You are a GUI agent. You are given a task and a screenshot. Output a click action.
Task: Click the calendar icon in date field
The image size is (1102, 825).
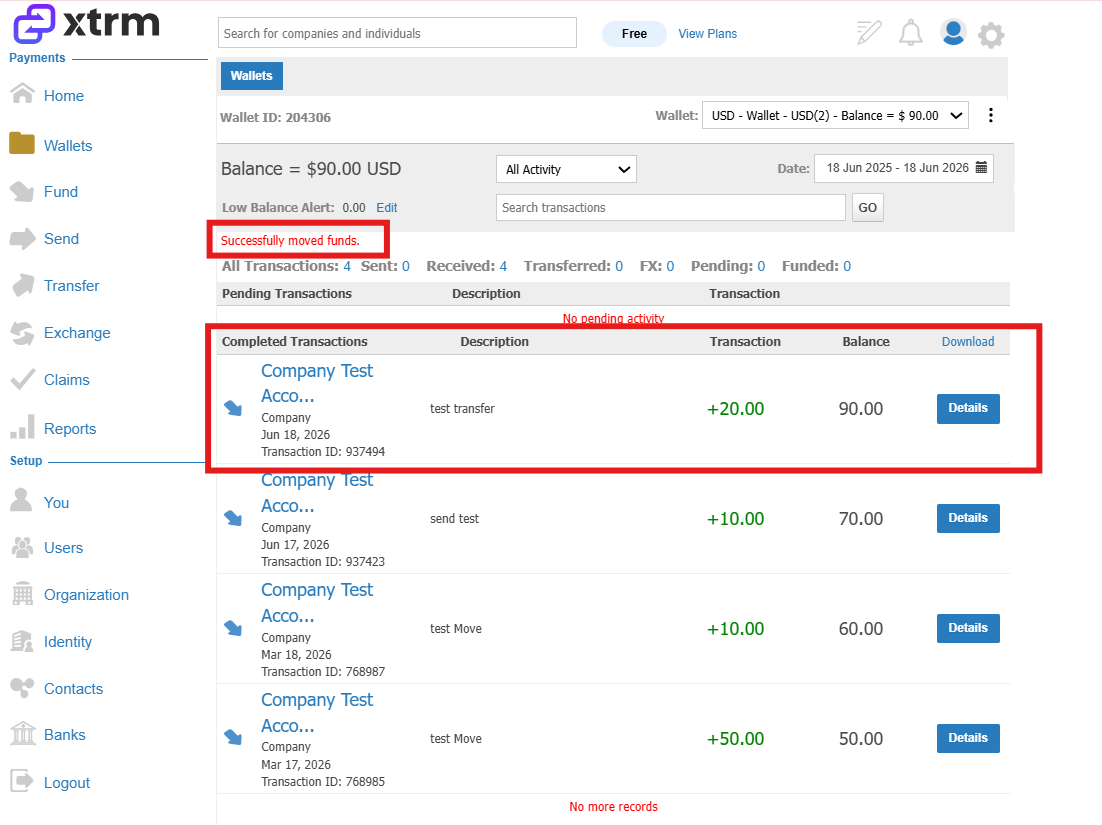pyautogui.click(x=981, y=167)
